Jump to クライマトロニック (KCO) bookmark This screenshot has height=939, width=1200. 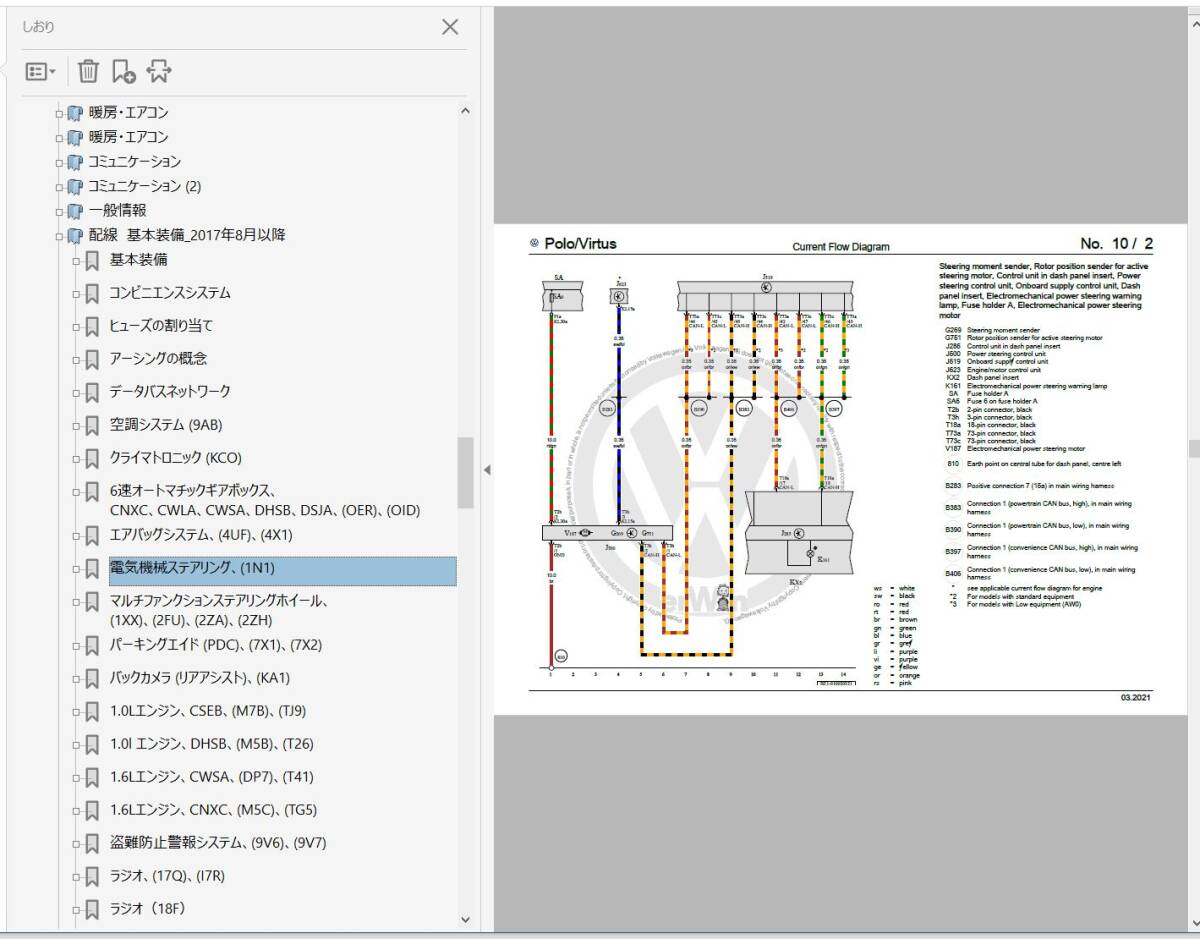click(x=176, y=458)
